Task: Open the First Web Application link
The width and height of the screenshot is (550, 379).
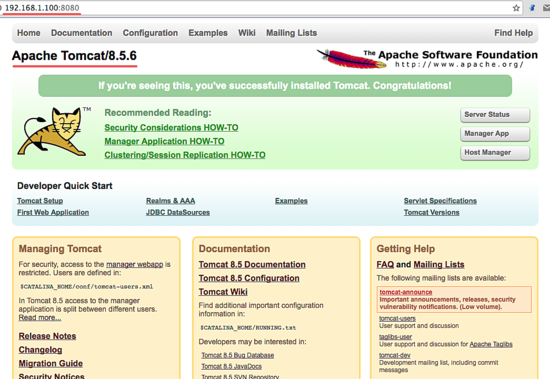Action: pyautogui.click(x=53, y=212)
